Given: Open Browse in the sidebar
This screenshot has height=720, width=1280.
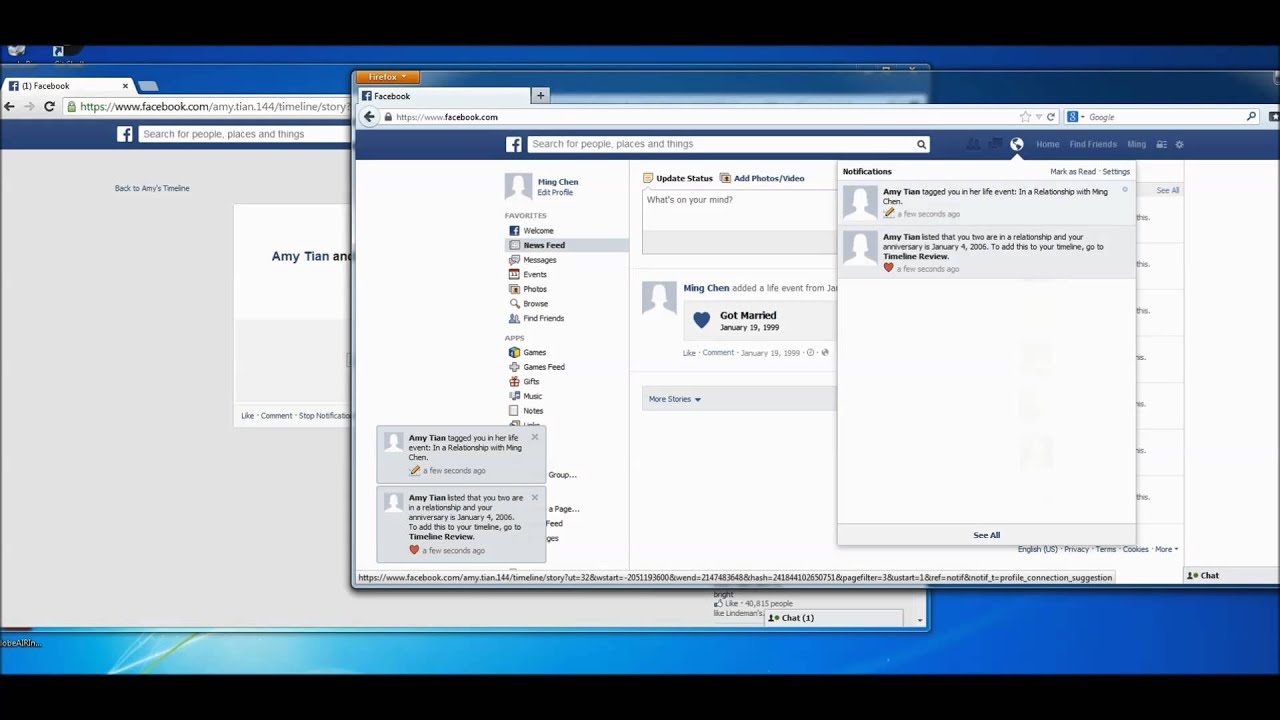Looking at the screenshot, I should click(536, 303).
